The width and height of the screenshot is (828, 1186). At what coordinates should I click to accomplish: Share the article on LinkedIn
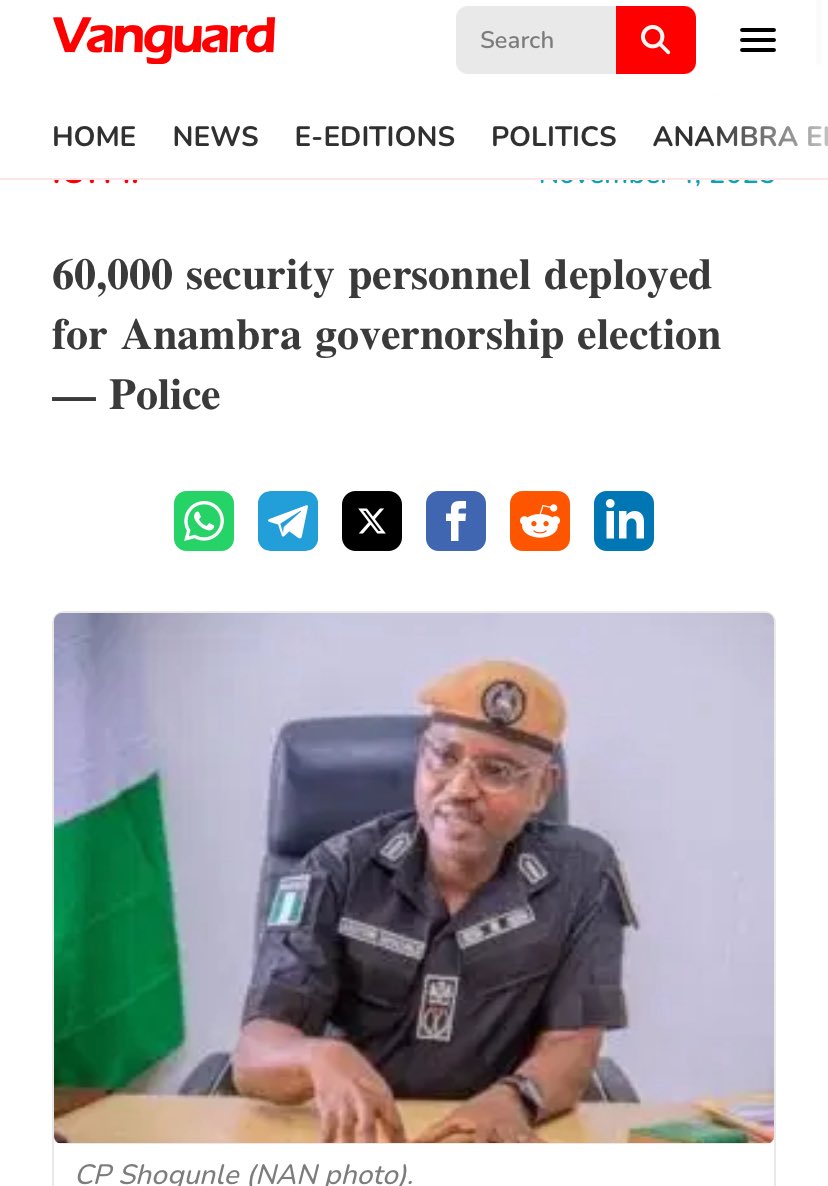point(624,521)
